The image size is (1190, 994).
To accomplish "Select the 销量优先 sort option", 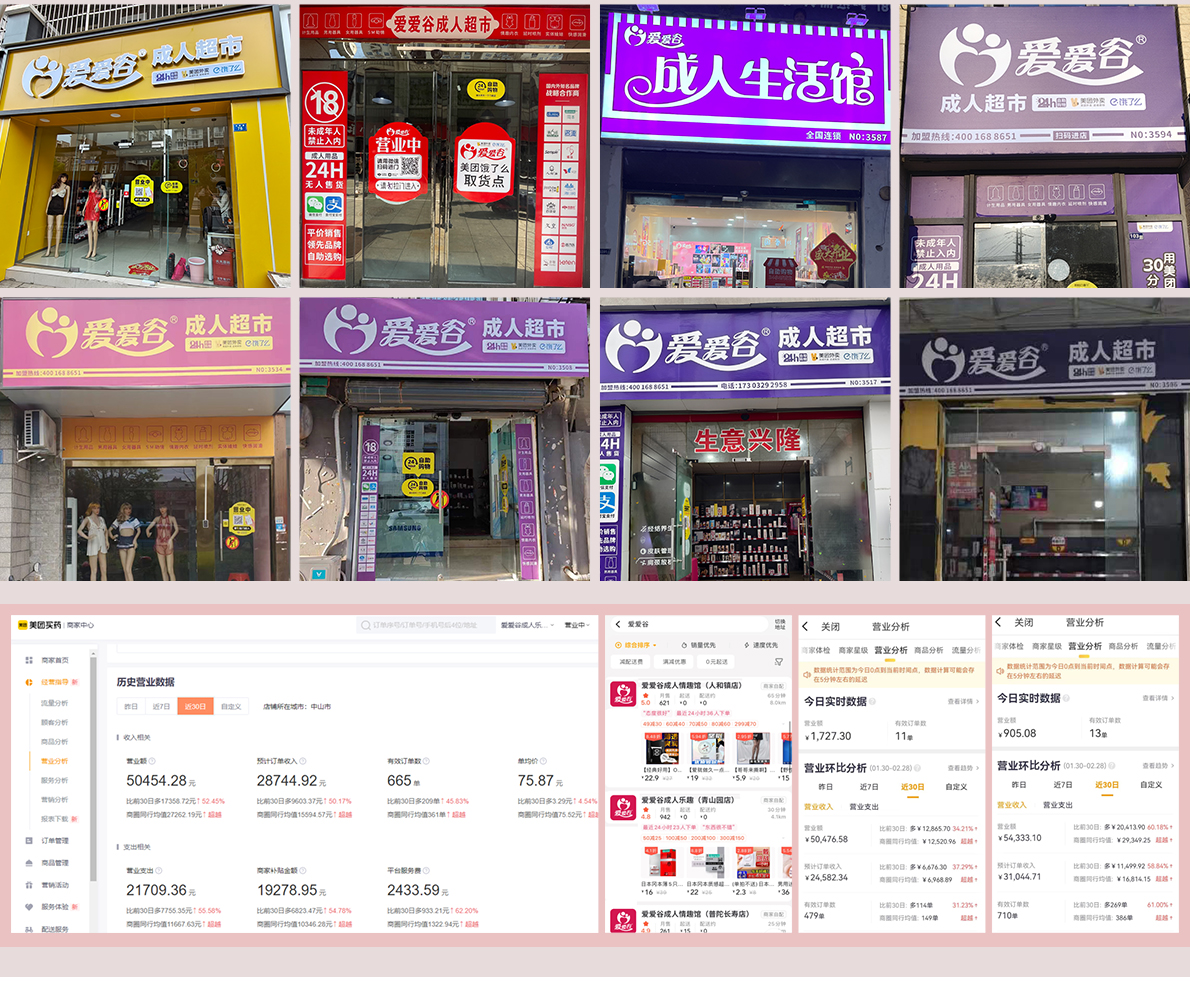I will 699,645.
